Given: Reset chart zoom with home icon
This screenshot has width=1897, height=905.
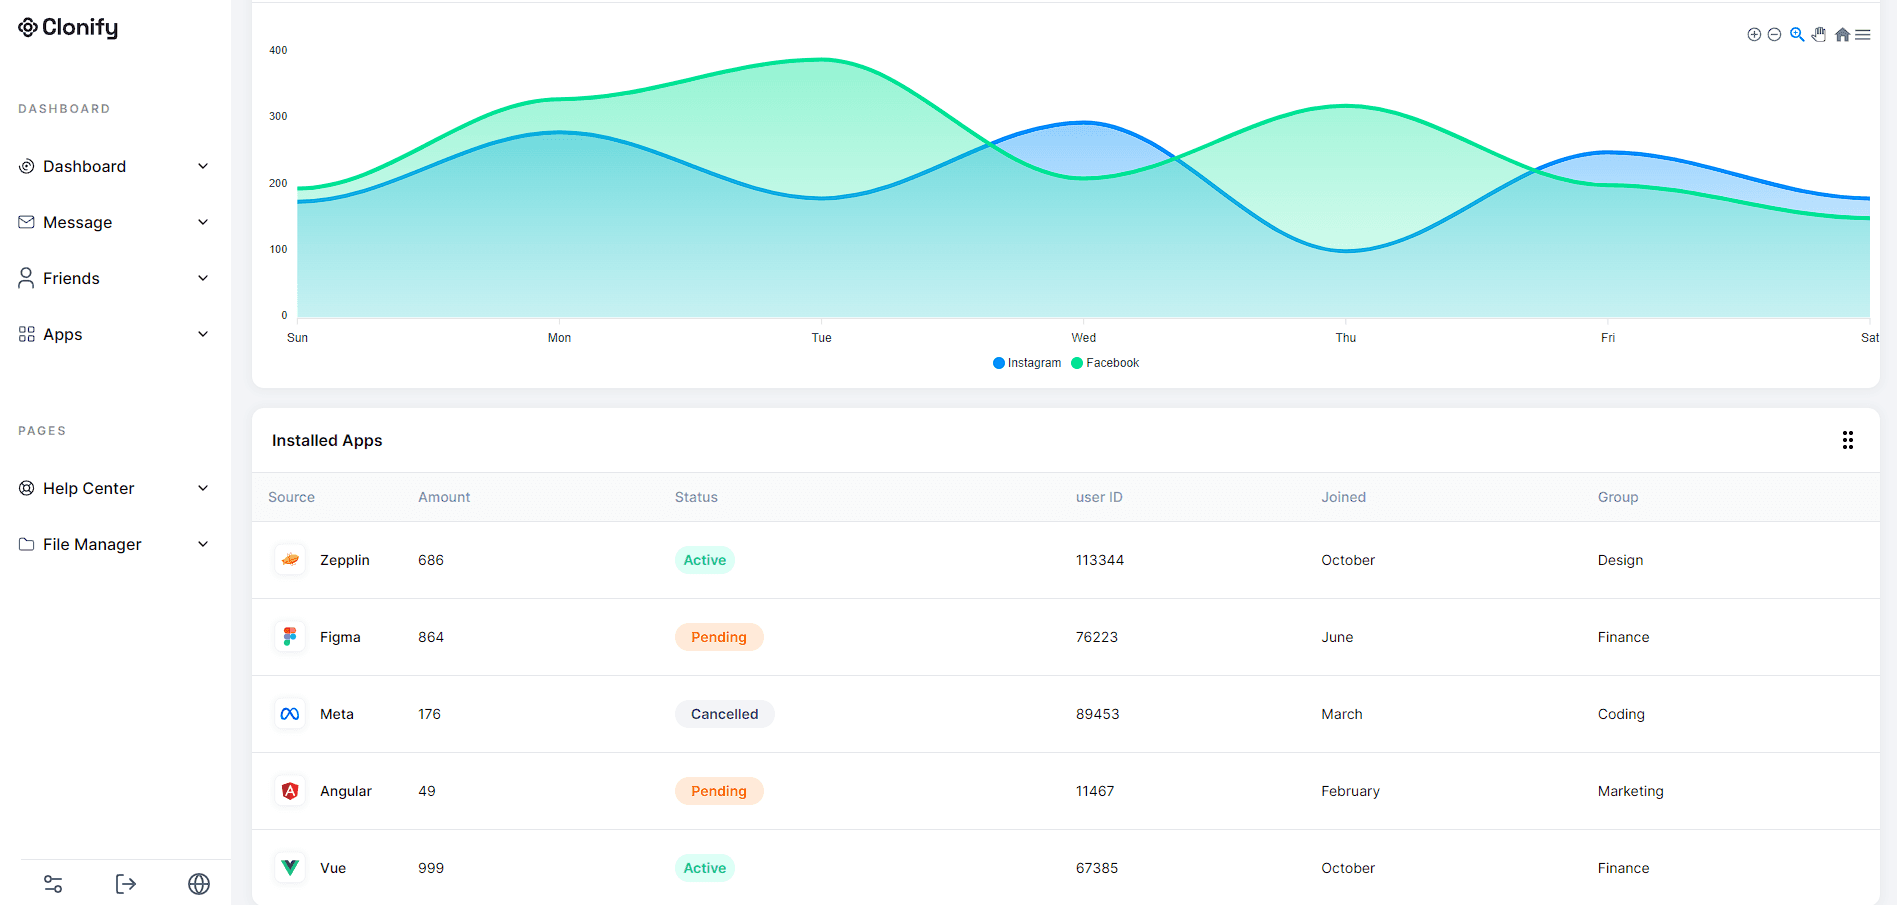Looking at the screenshot, I should point(1842,35).
